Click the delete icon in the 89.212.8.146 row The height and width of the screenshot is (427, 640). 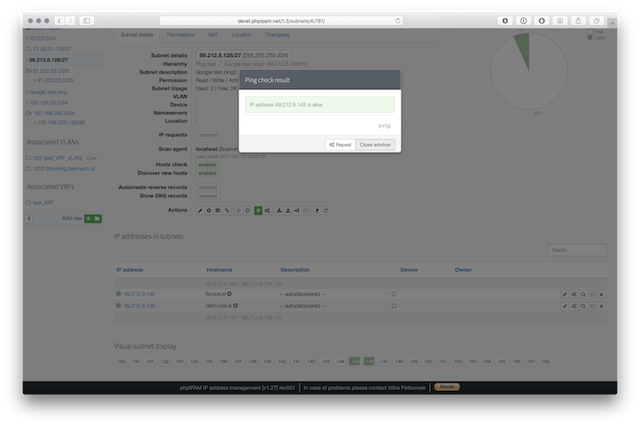coord(601,306)
